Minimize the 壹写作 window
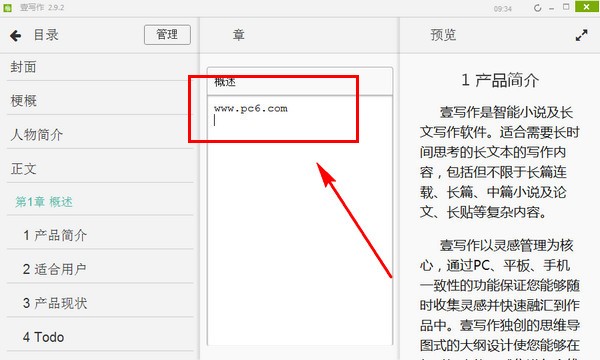600x360 pixels. pyautogui.click(x=551, y=8)
